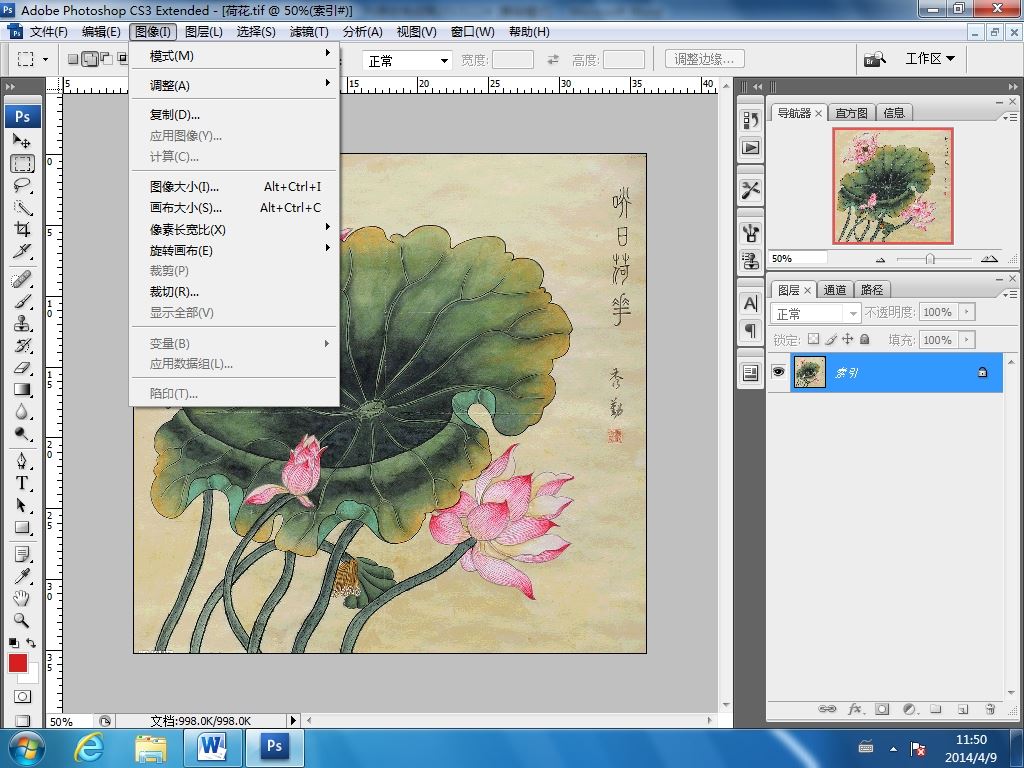Toggle lock transparent pixels in Layers panel
1024x768 pixels.
[x=813, y=340]
